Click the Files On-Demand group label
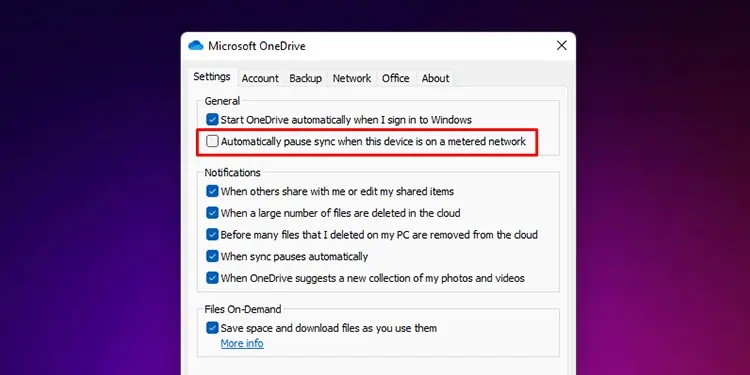This screenshot has width=750, height=375. pyautogui.click(x=243, y=309)
